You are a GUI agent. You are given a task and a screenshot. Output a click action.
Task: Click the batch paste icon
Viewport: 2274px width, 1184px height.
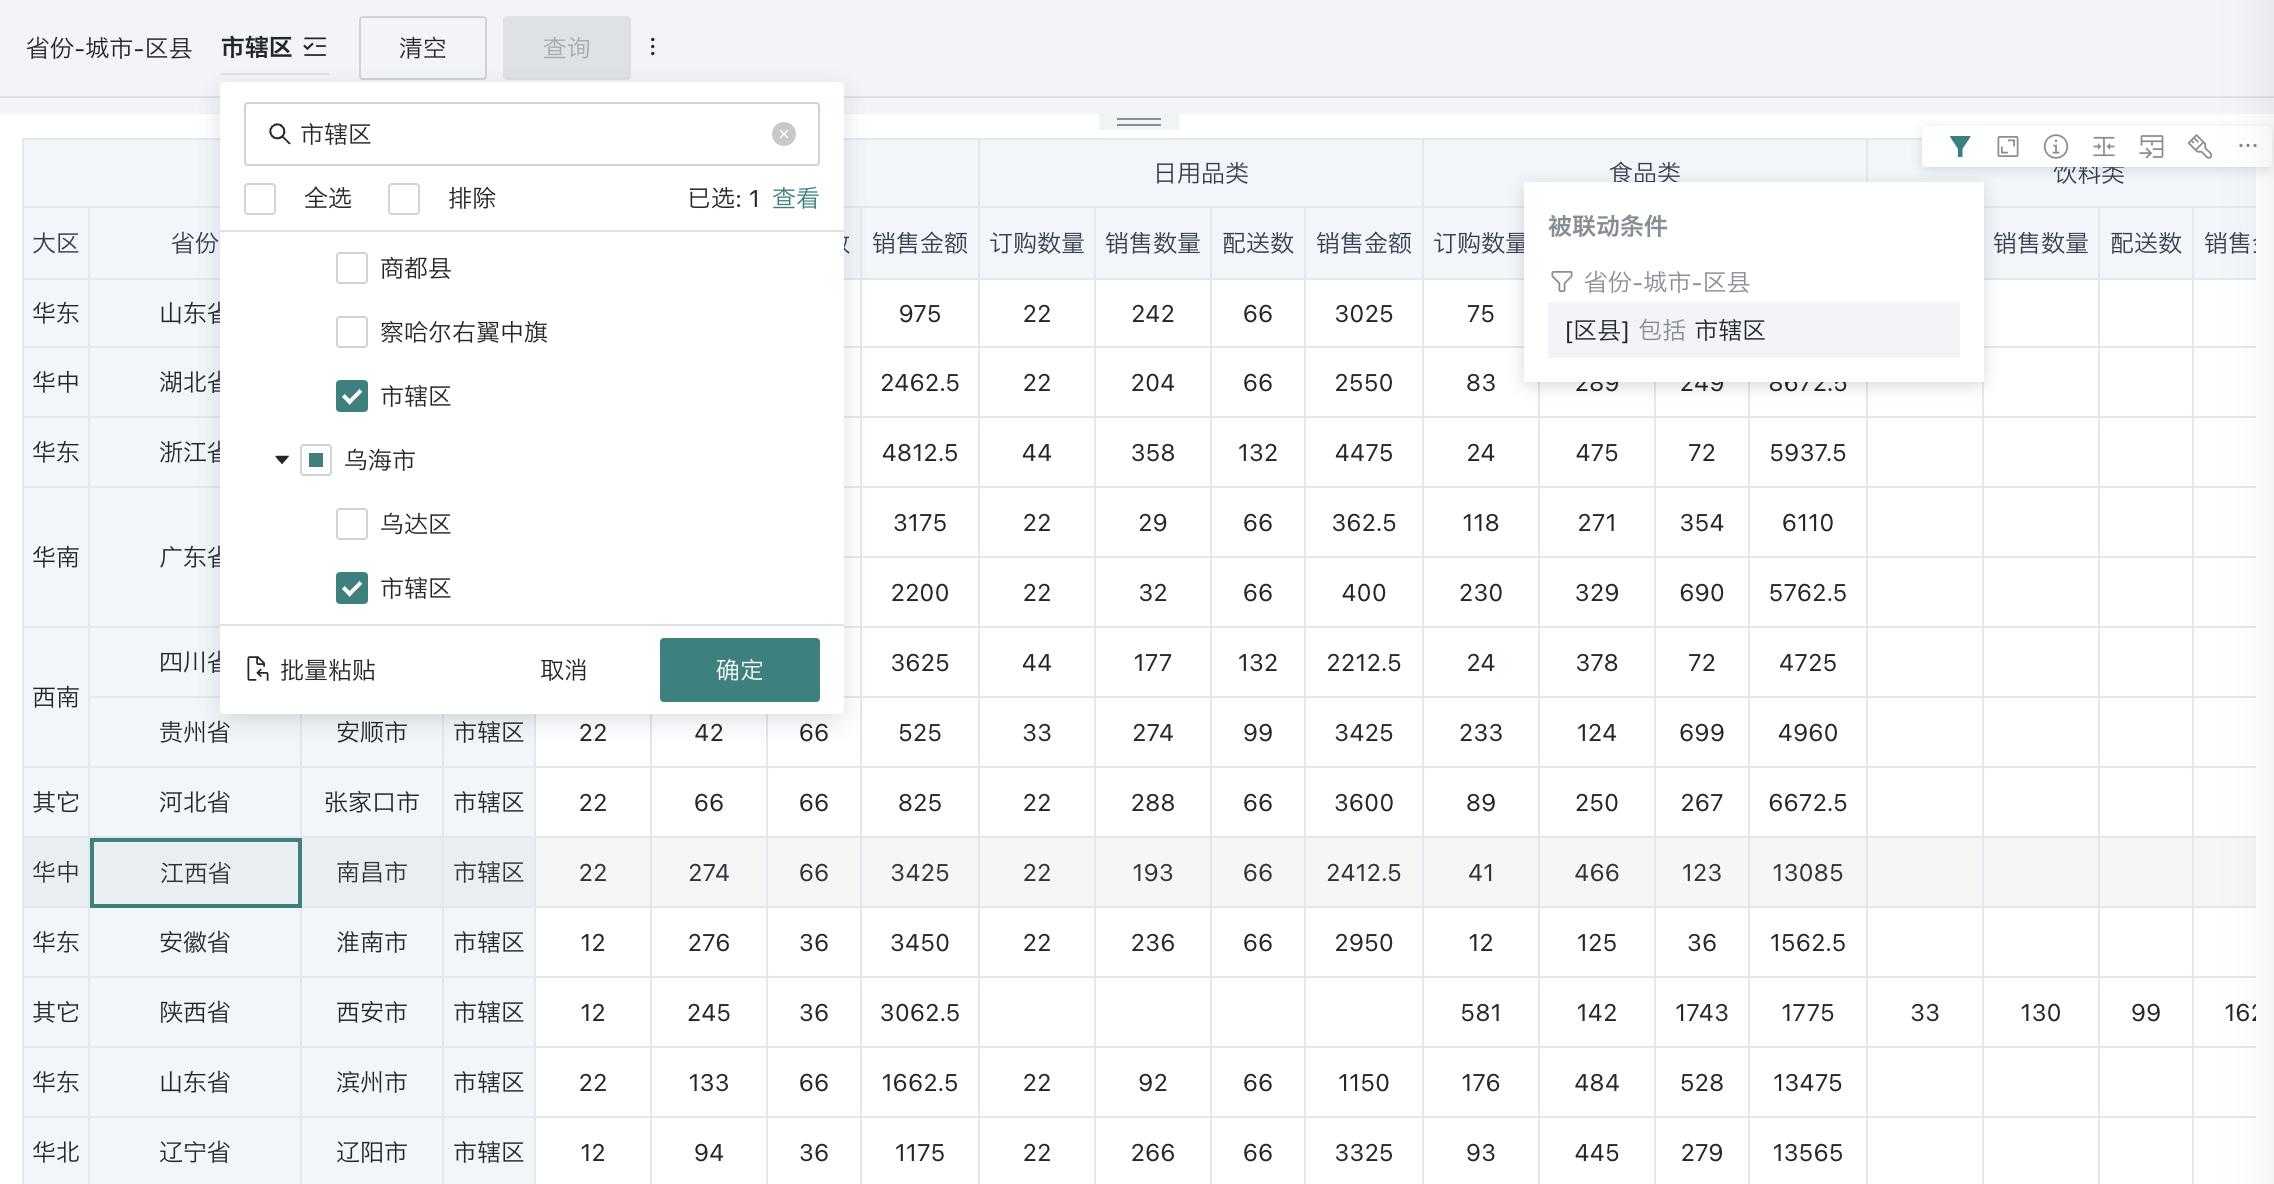(x=258, y=669)
